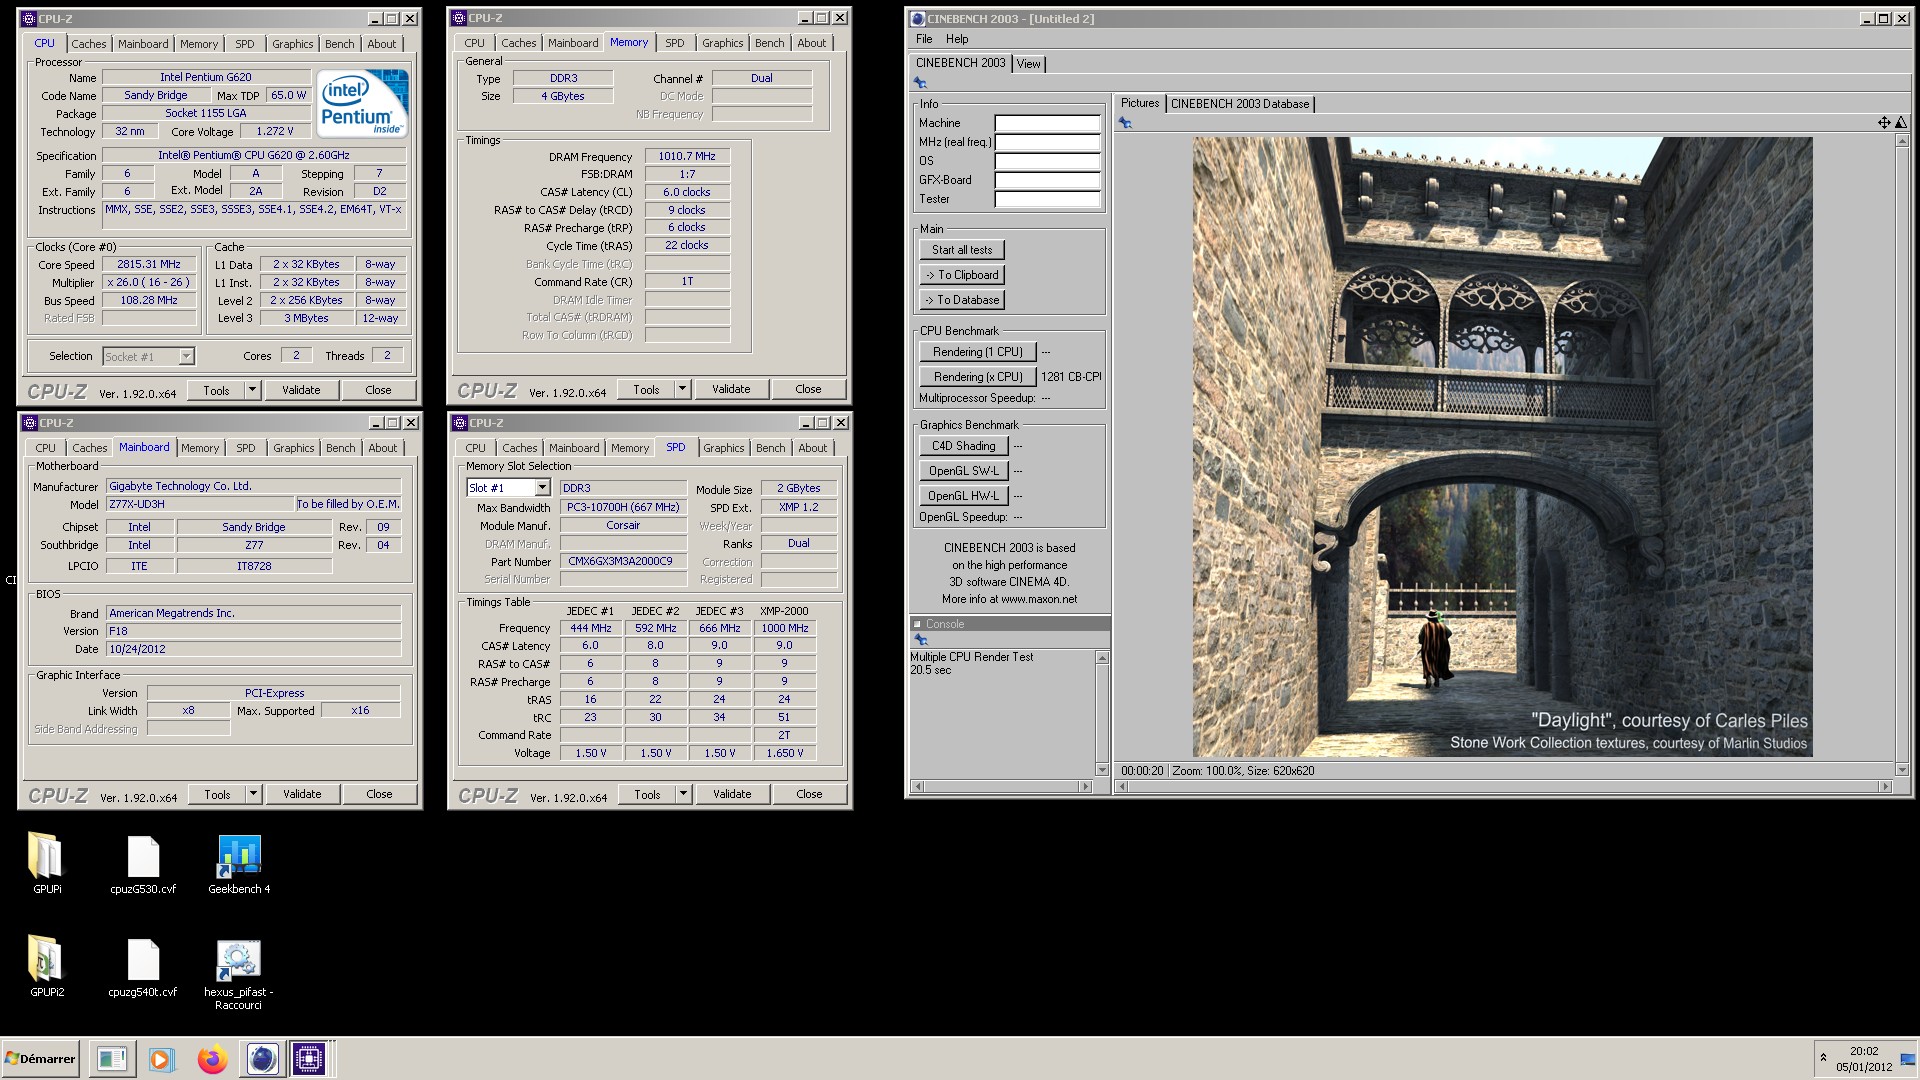Open the Tools dropdown arrow in the SPD tab window
Viewport: 1920px width, 1080px height.
click(683, 794)
